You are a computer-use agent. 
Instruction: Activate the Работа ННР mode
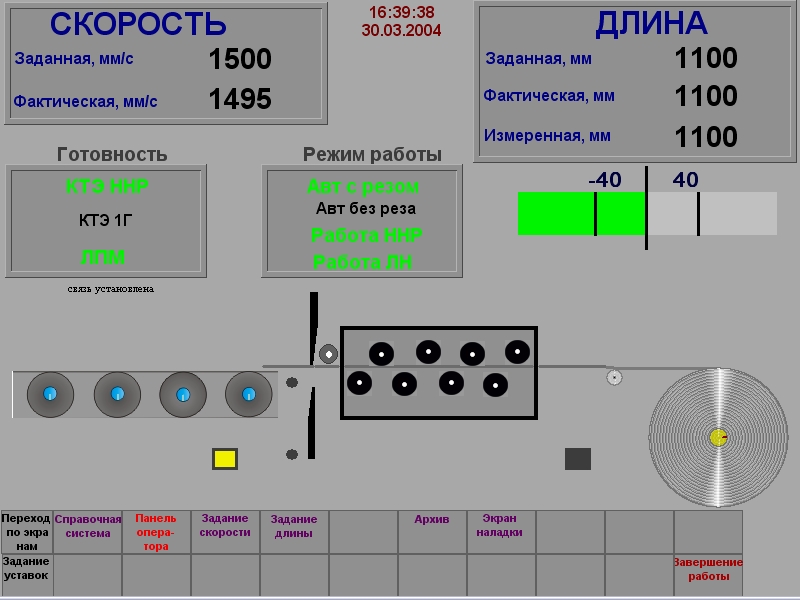click(365, 237)
